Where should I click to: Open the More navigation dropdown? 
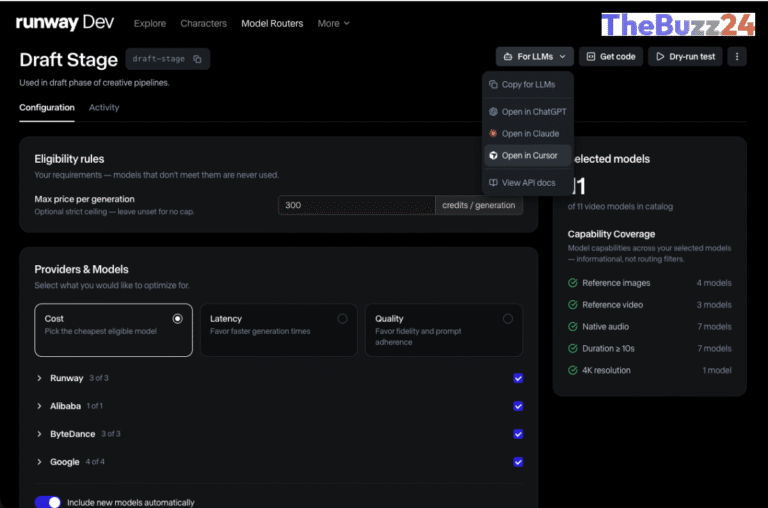334,24
